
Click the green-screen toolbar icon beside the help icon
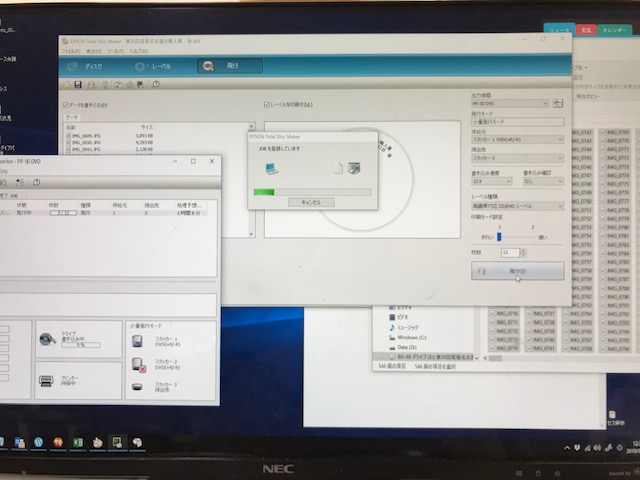[140, 84]
